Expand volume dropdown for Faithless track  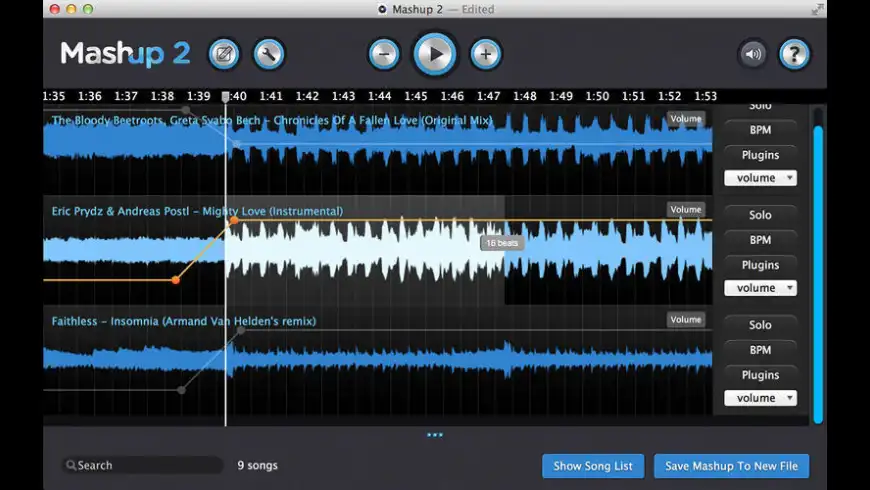point(760,398)
